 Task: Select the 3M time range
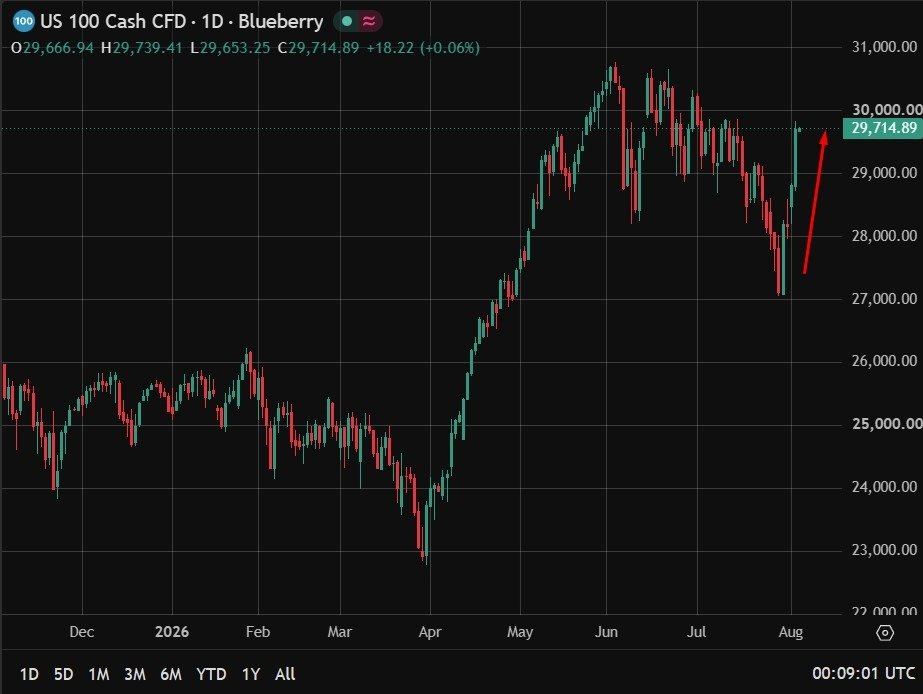tap(135, 674)
